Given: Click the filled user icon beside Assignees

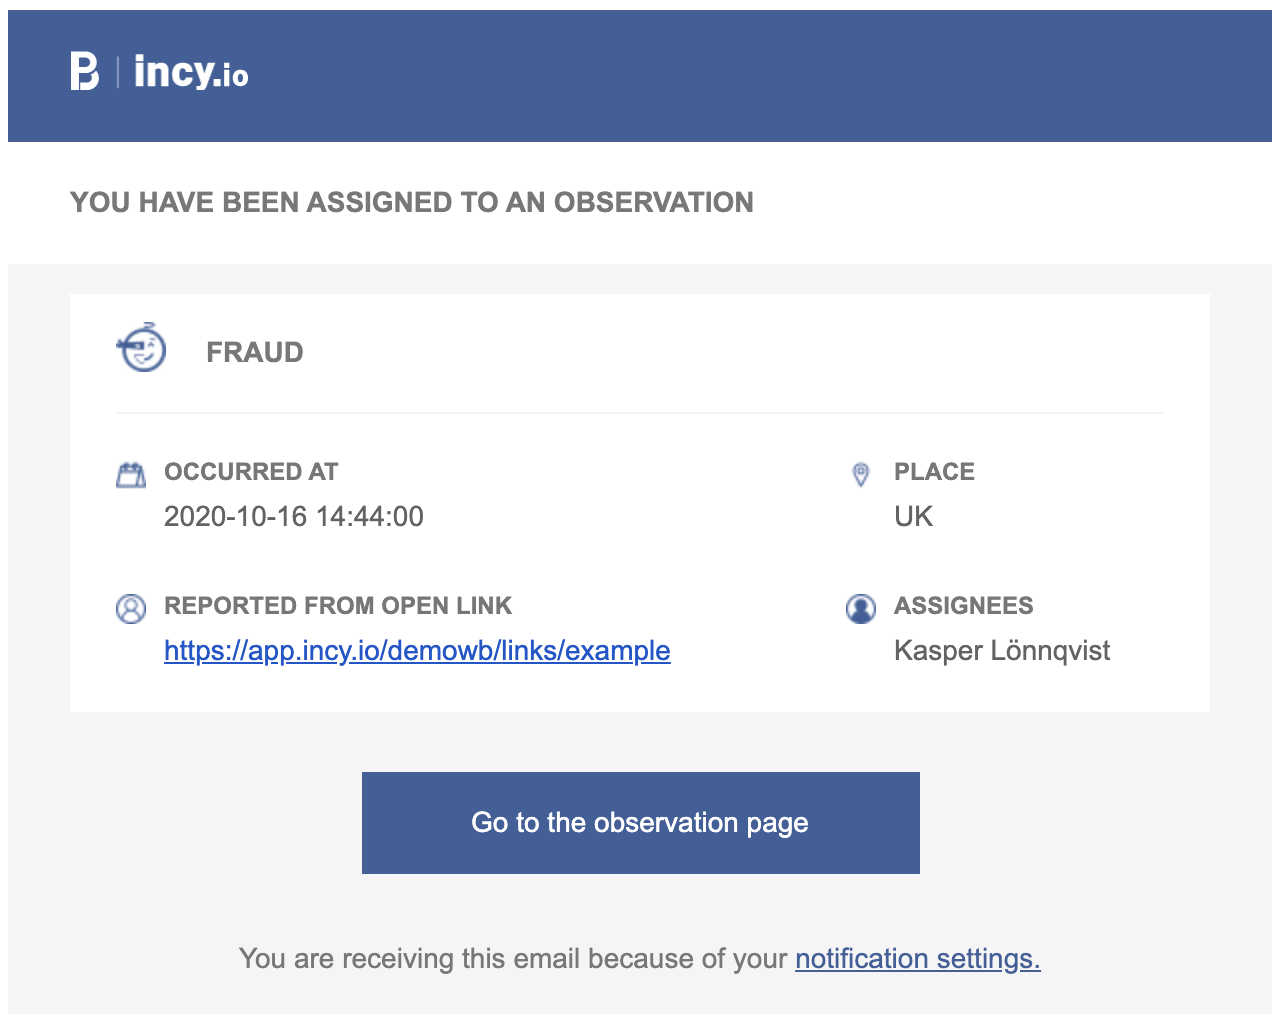Looking at the screenshot, I should coord(860,608).
